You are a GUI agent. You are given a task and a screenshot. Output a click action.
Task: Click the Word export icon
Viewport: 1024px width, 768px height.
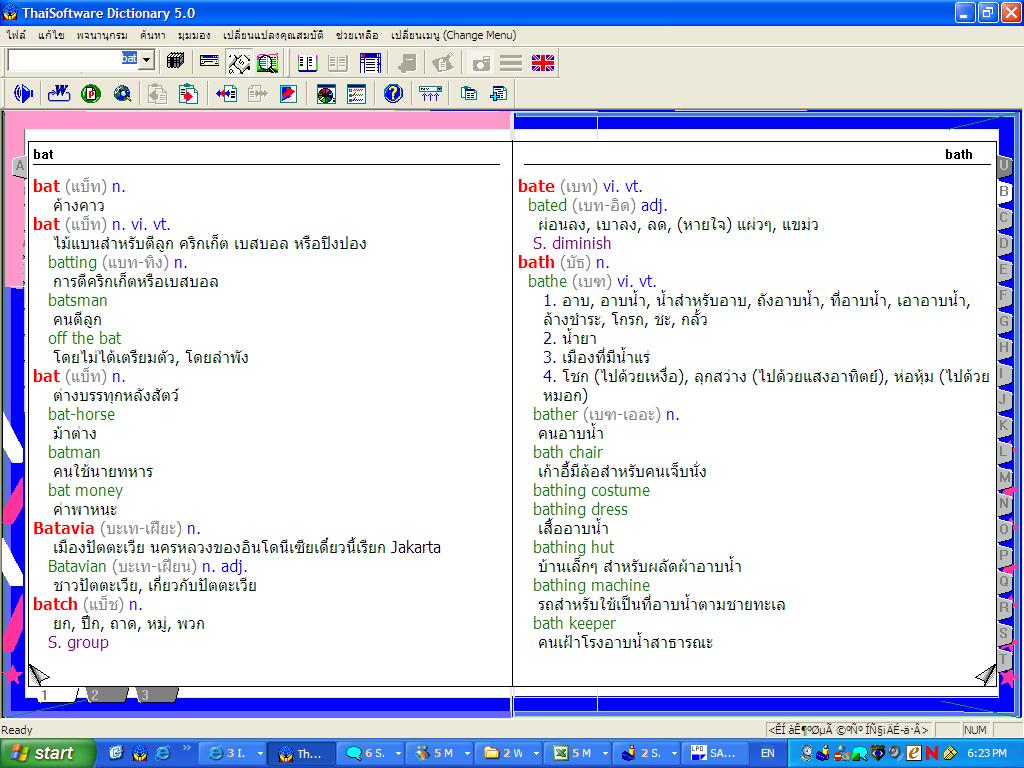pyautogui.click(x=59, y=93)
